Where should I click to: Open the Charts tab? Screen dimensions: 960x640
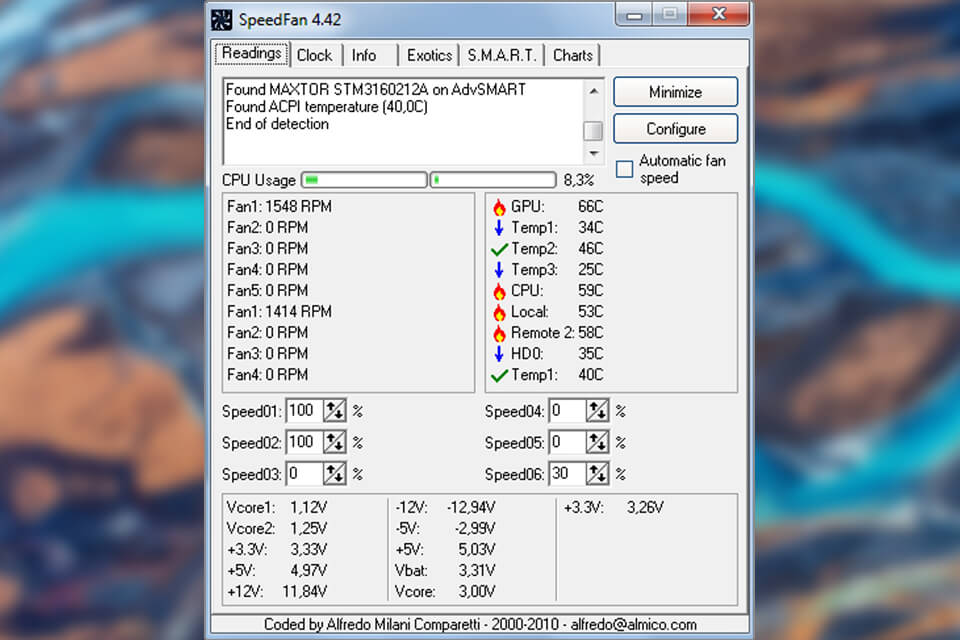572,55
